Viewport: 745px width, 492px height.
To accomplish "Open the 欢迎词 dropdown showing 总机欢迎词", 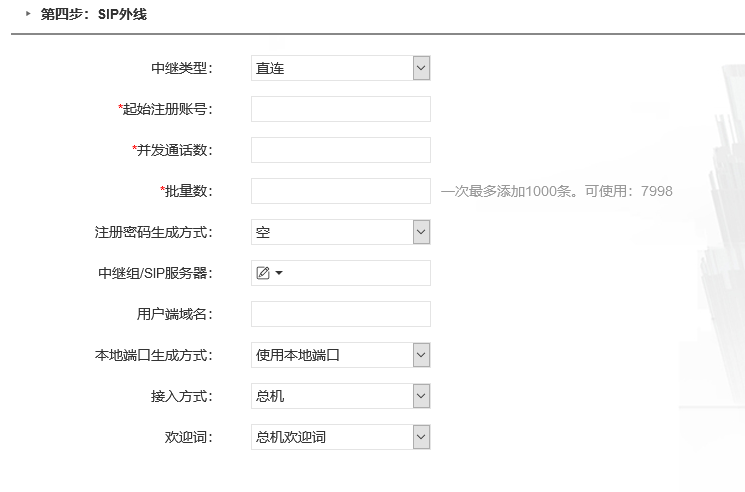I will (341, 437).
